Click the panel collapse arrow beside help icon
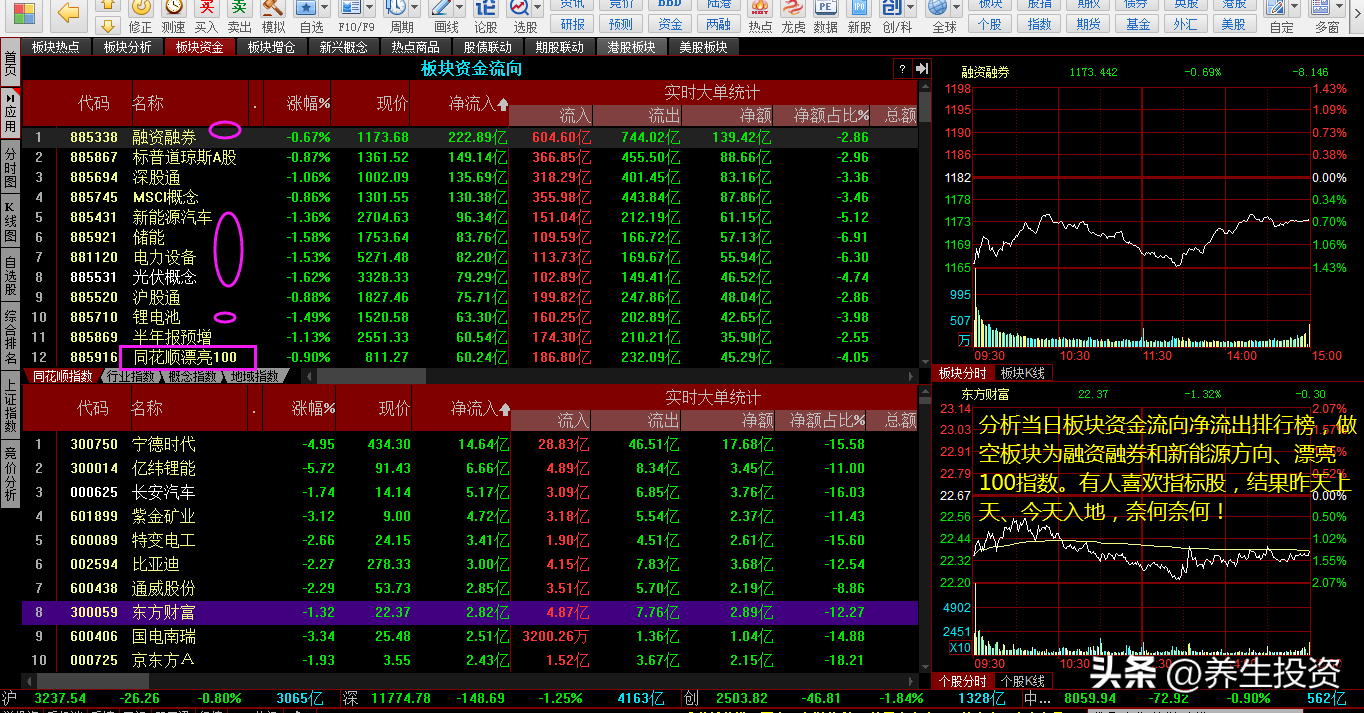Image resolution: width=1364 pixels, height=713 pixels. click(921, 69)
